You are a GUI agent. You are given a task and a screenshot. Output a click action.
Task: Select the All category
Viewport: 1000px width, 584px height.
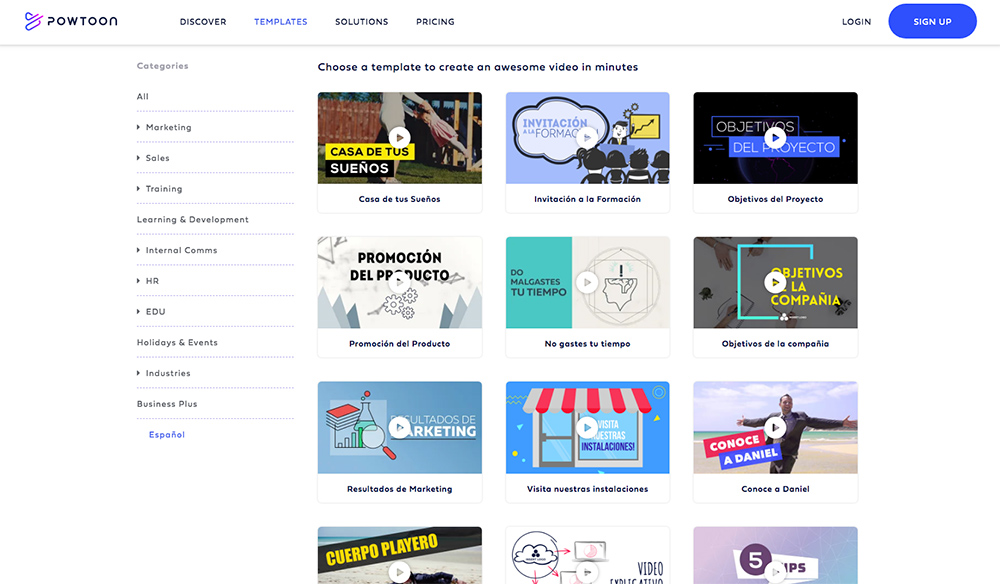[x=143, y=97]
